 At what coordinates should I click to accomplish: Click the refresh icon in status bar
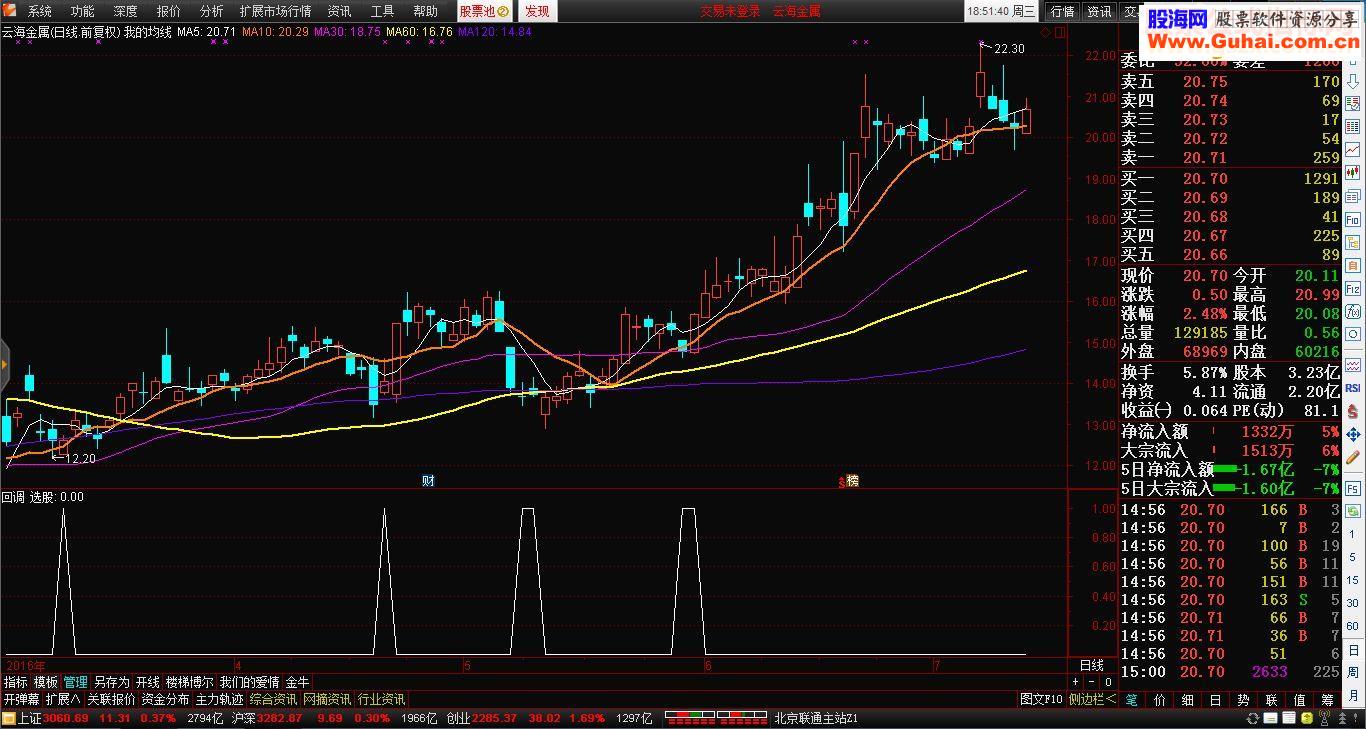click(1253, 718)
